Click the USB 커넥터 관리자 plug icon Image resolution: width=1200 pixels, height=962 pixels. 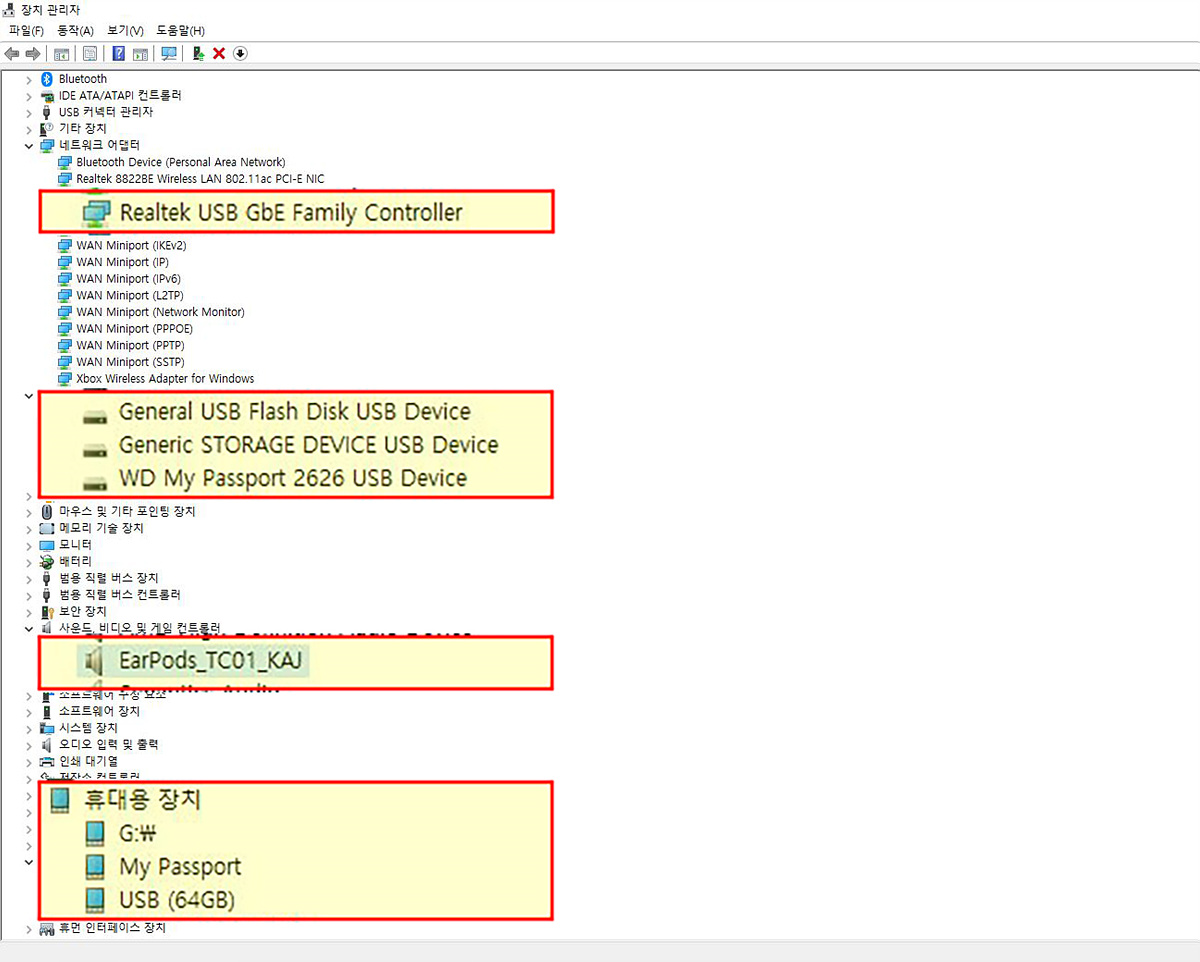coord(46,112)
